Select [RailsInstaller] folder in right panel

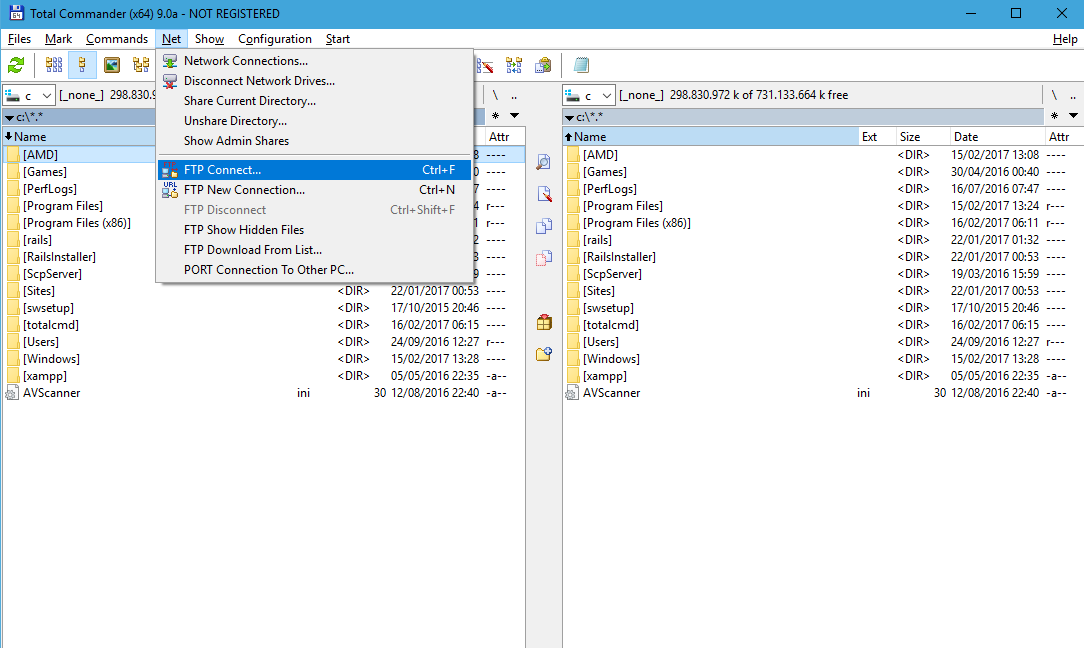pos(619,257)
